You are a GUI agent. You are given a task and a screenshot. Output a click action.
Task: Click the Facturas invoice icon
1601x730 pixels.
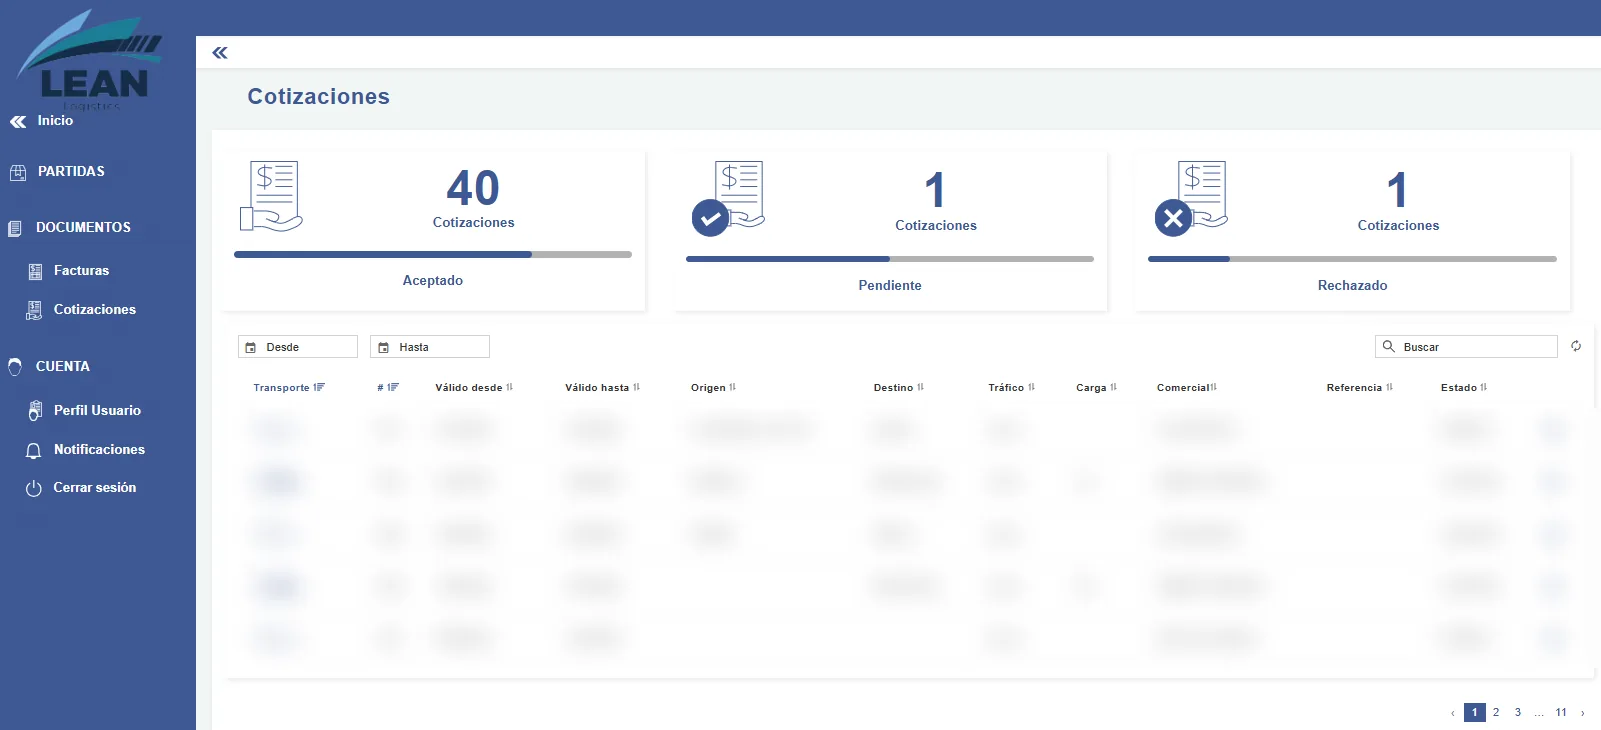tap(35, 271)
